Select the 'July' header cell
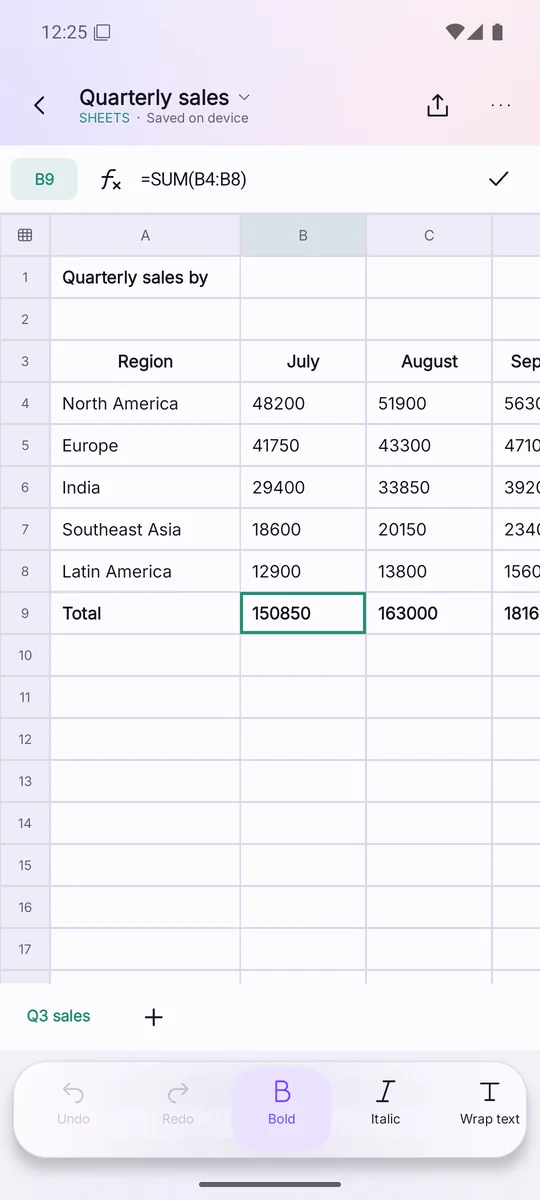Viewport: 540px width, 1200px height. pyautogui.click(x=303, y=361)
